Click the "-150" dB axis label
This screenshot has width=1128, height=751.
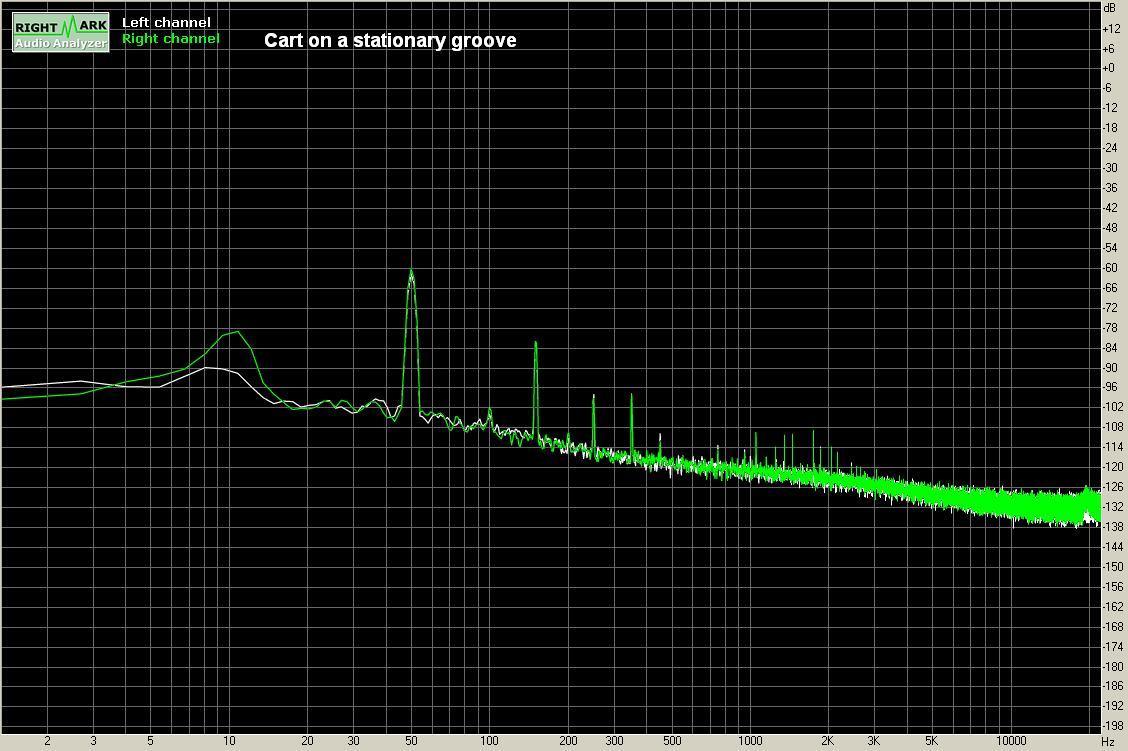tap(1114, 567)
